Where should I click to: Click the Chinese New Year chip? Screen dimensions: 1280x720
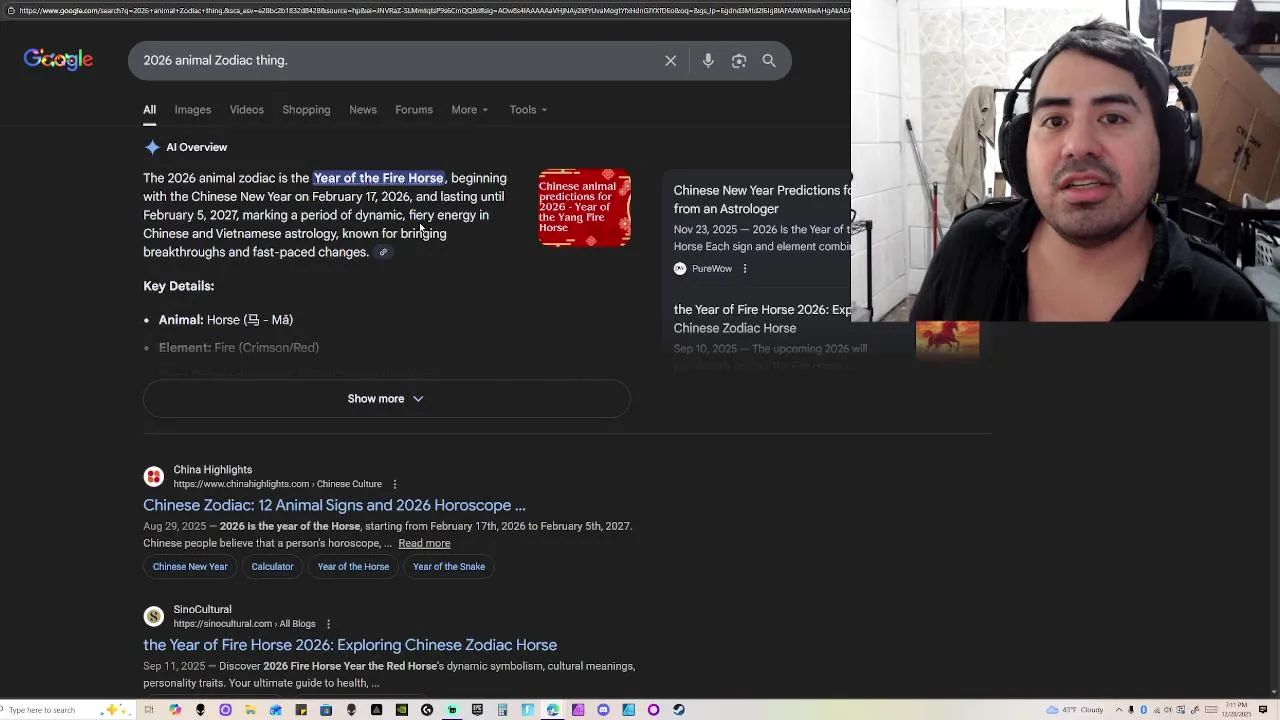[190, 567]
